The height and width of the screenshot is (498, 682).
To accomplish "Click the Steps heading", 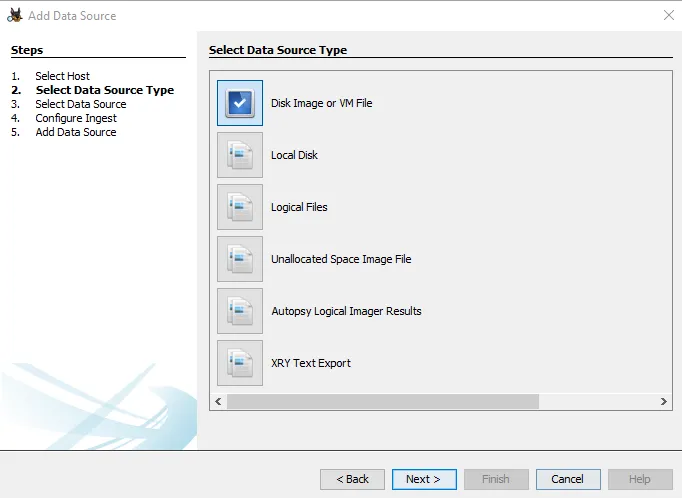I will coord(27,50).
